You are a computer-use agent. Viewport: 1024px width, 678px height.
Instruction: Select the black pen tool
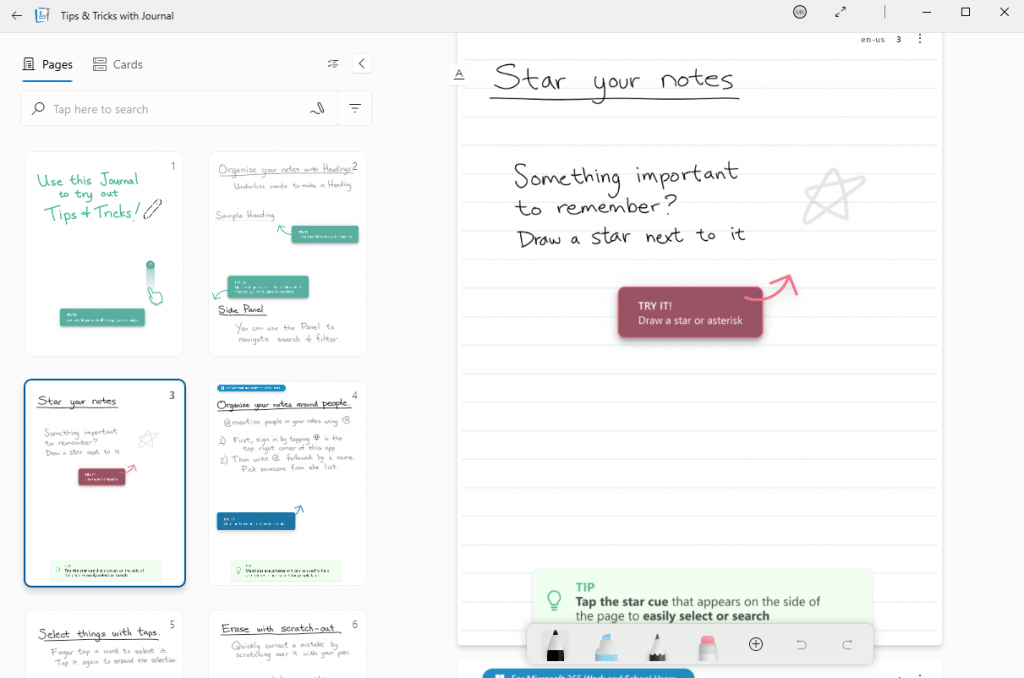[x=554, y=645]
